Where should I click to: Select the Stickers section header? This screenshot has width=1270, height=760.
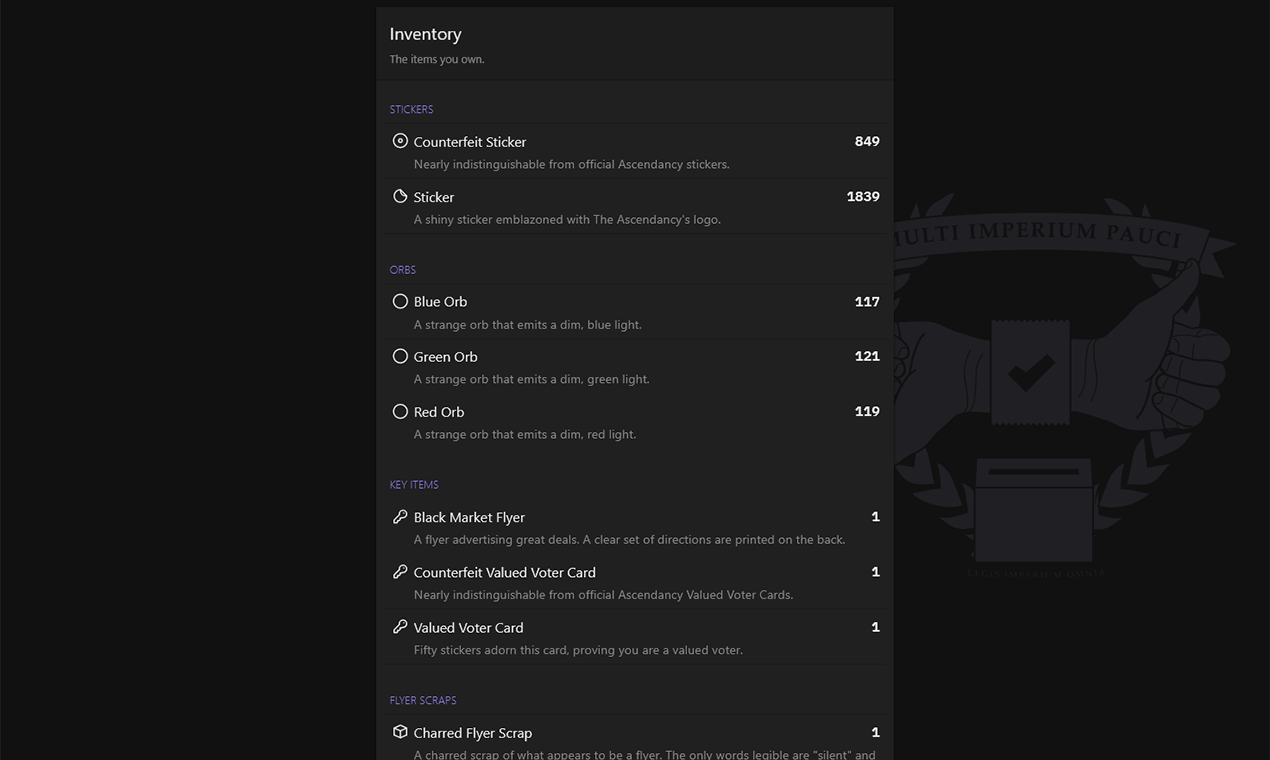[411, 109]
